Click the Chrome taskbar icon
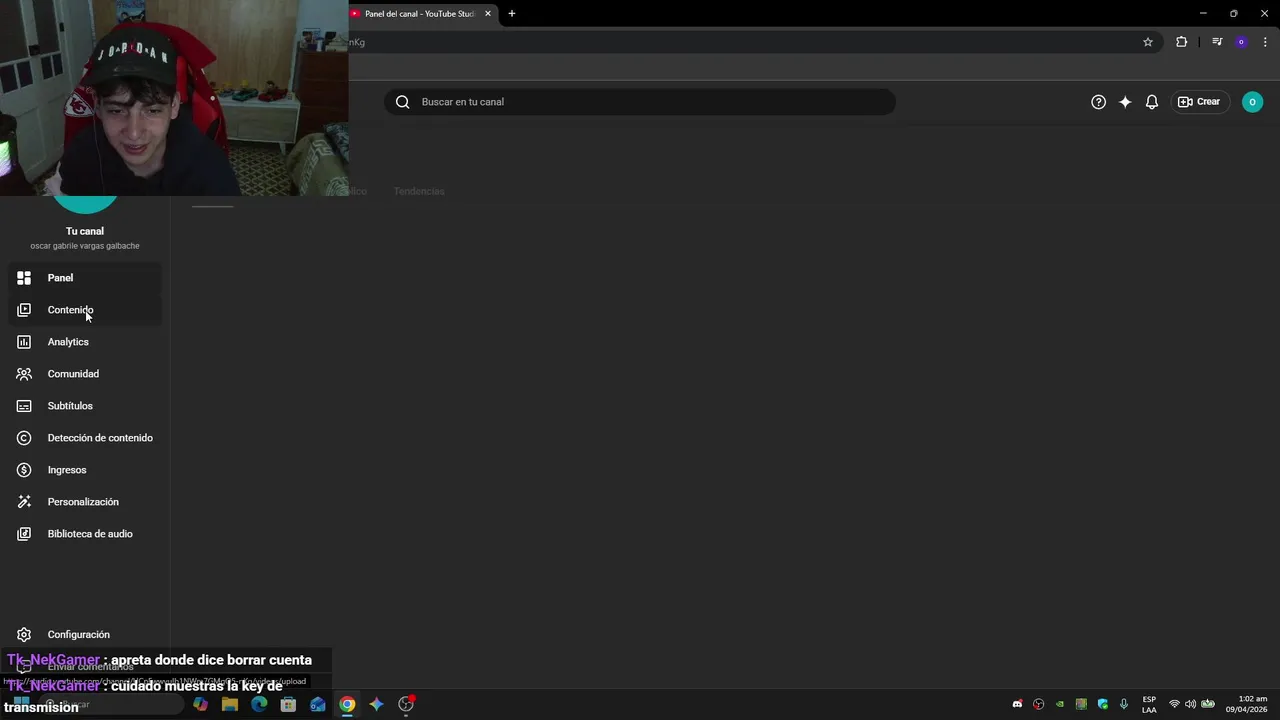The width and height of the screenshot is (1280, 720). pos(347,704)
